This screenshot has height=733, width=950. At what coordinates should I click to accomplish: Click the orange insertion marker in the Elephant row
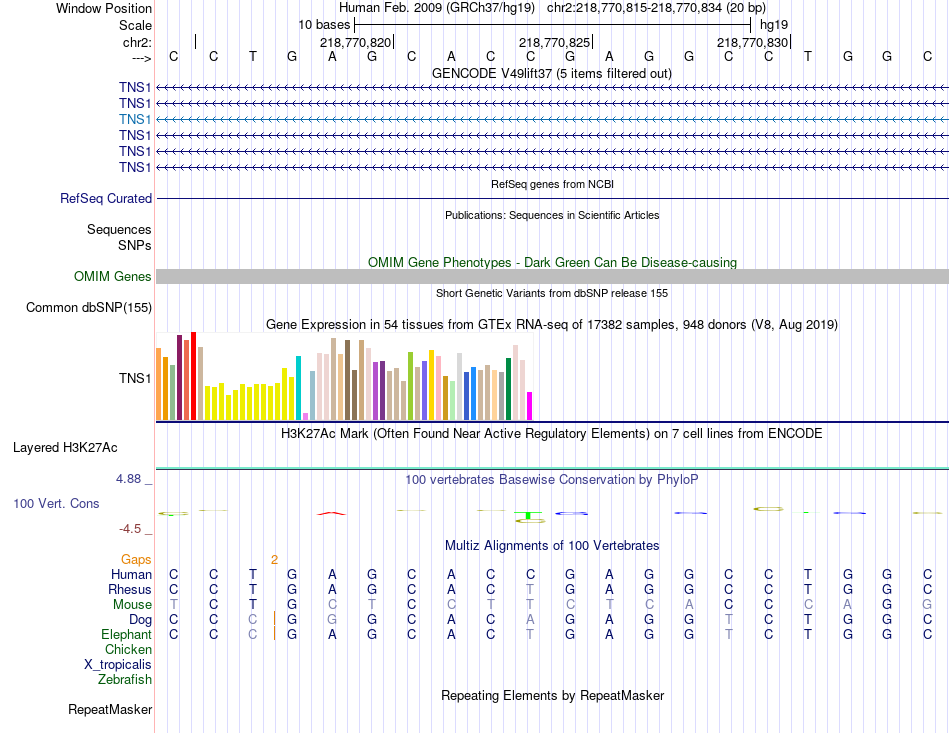(x=274, y=634)
